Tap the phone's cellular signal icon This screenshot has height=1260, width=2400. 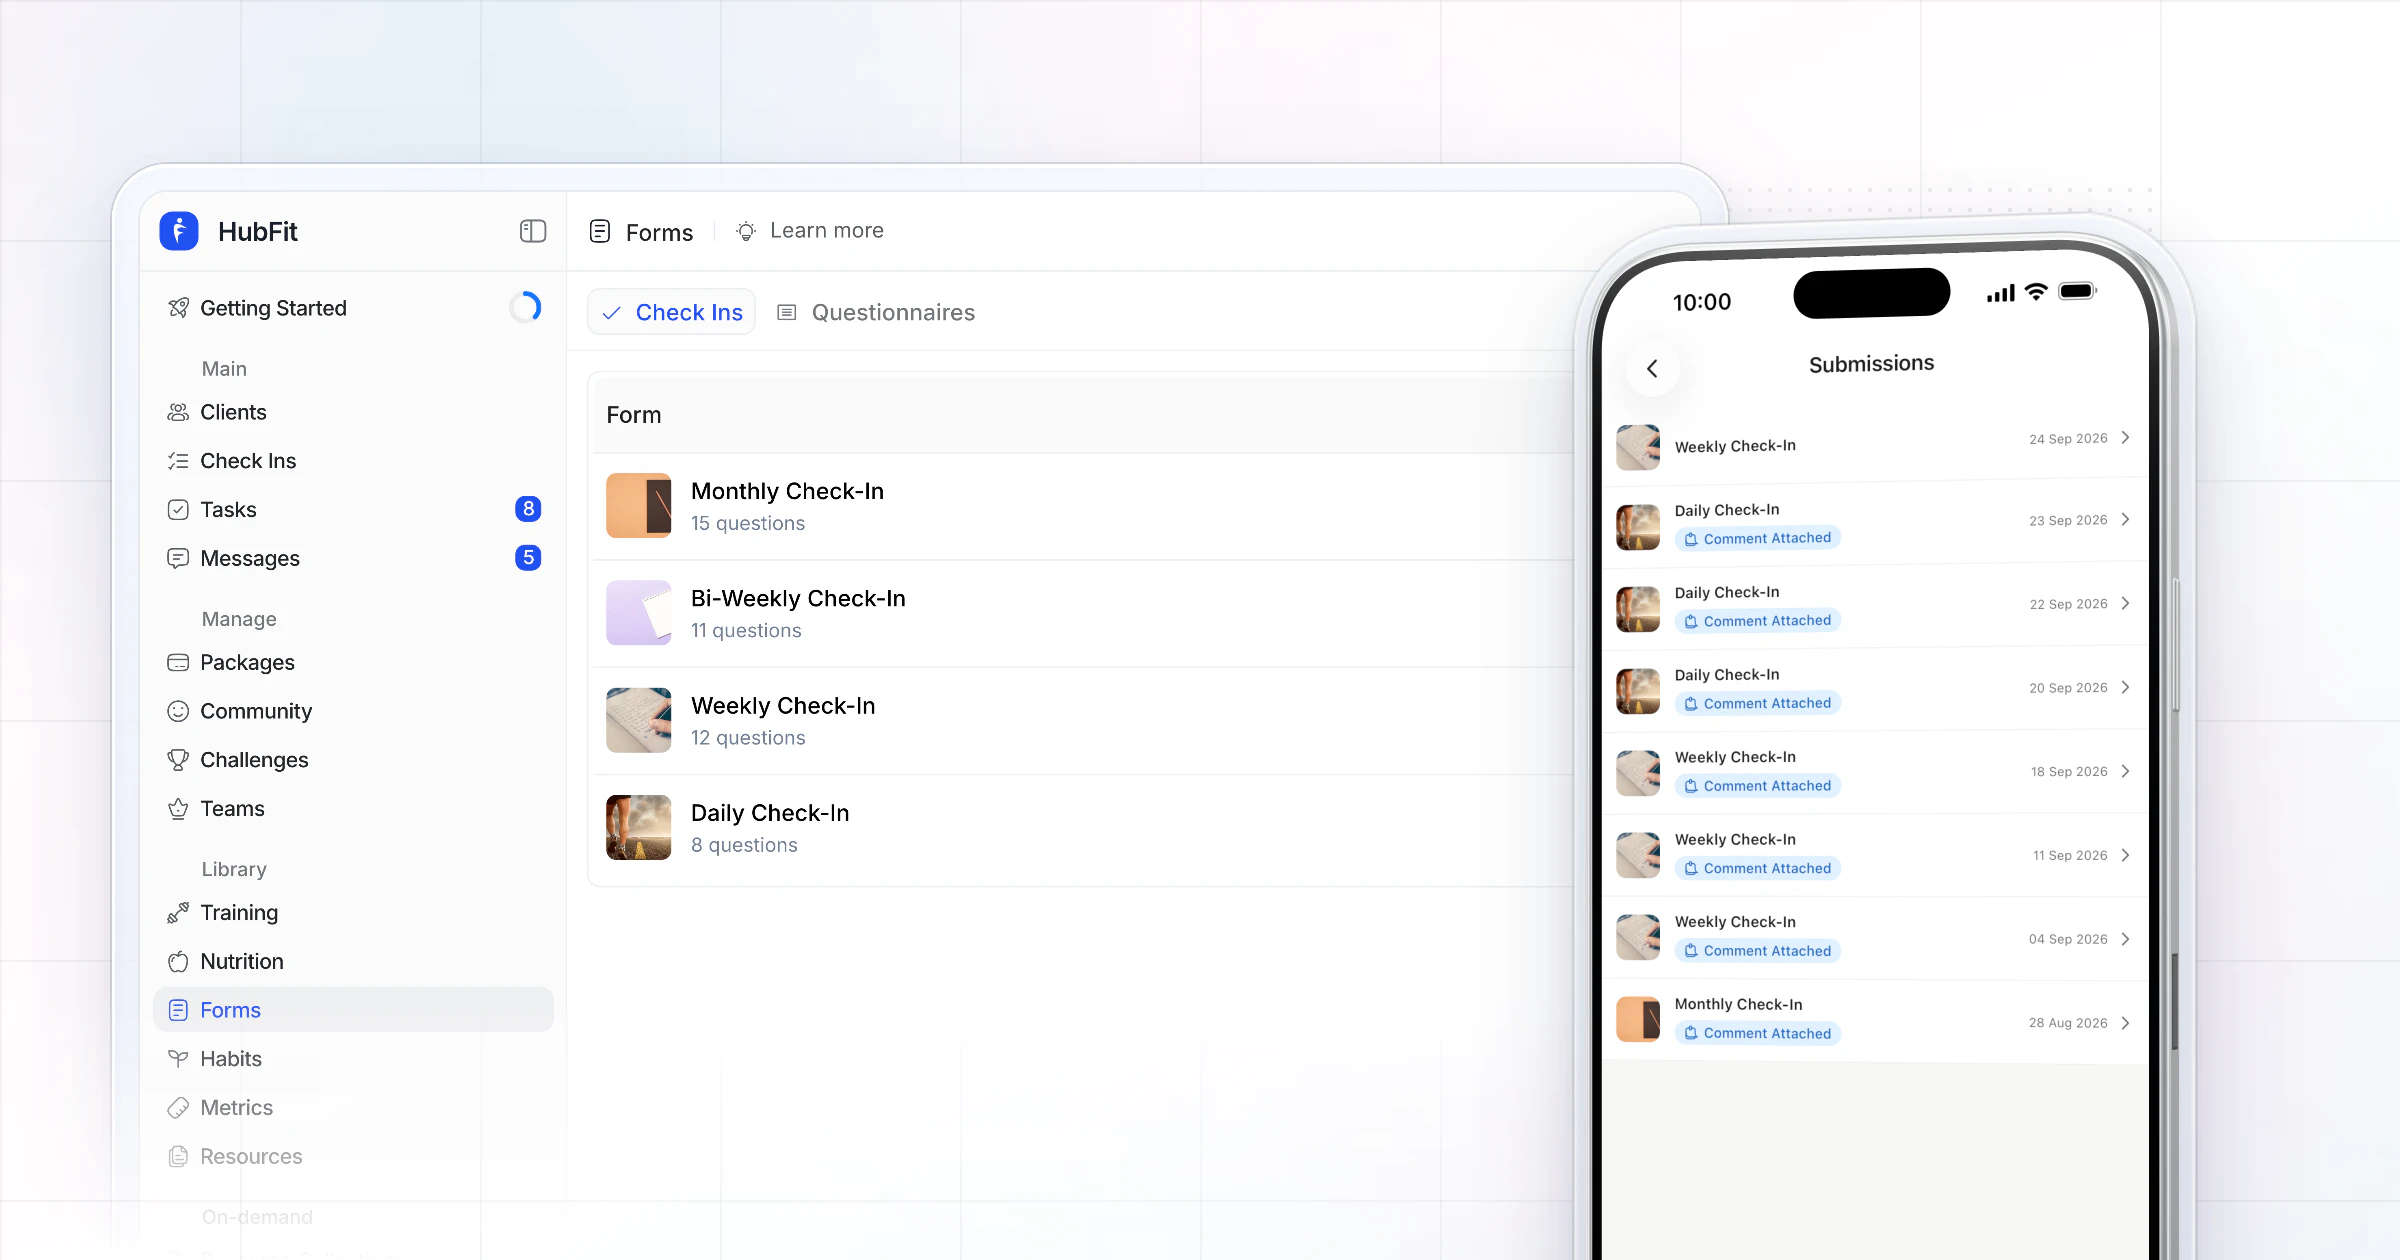click(x=2001, y=293)
